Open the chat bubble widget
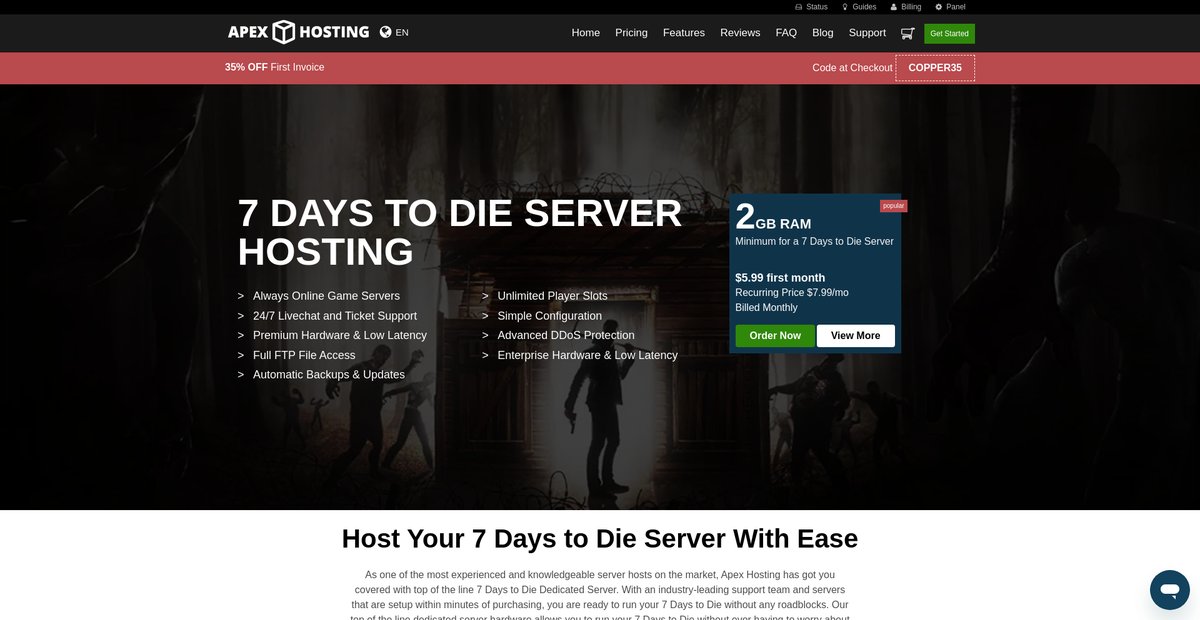 (x=1169, y=590)
